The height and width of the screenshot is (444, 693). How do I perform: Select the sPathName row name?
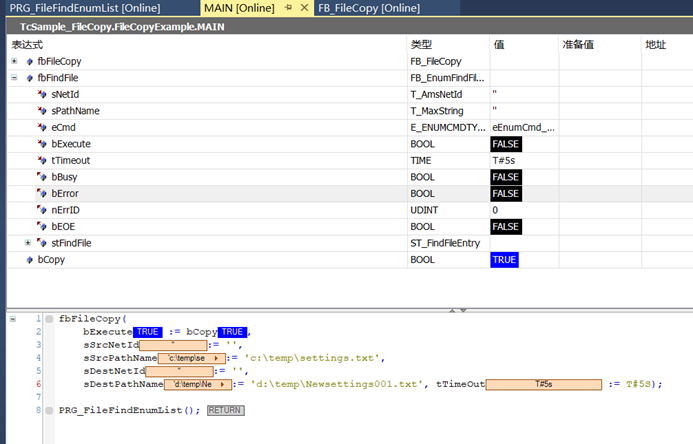point(76,111)
